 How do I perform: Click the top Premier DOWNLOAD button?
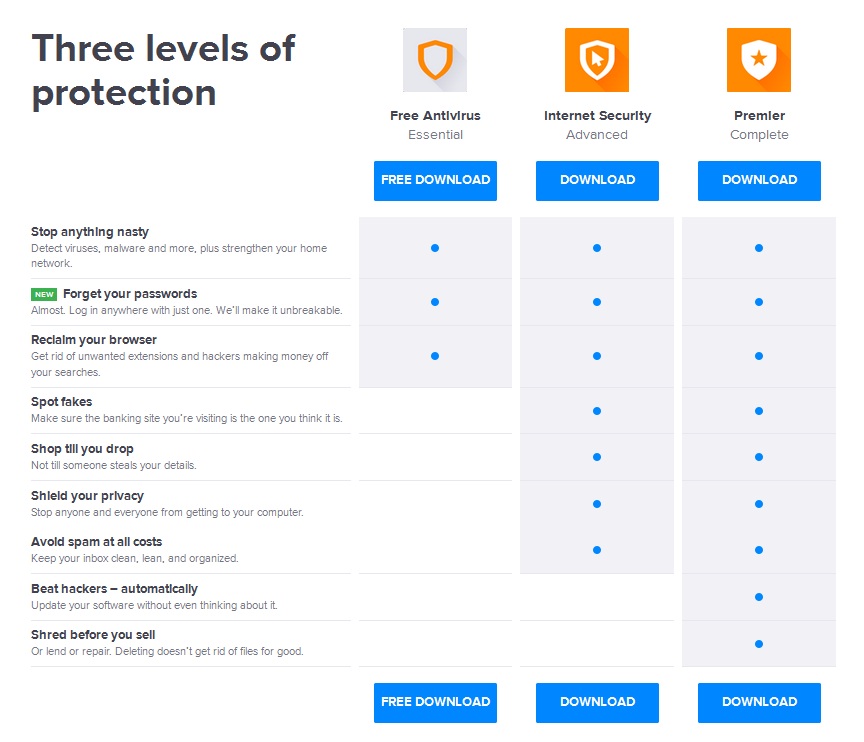(x=759, y=181)
